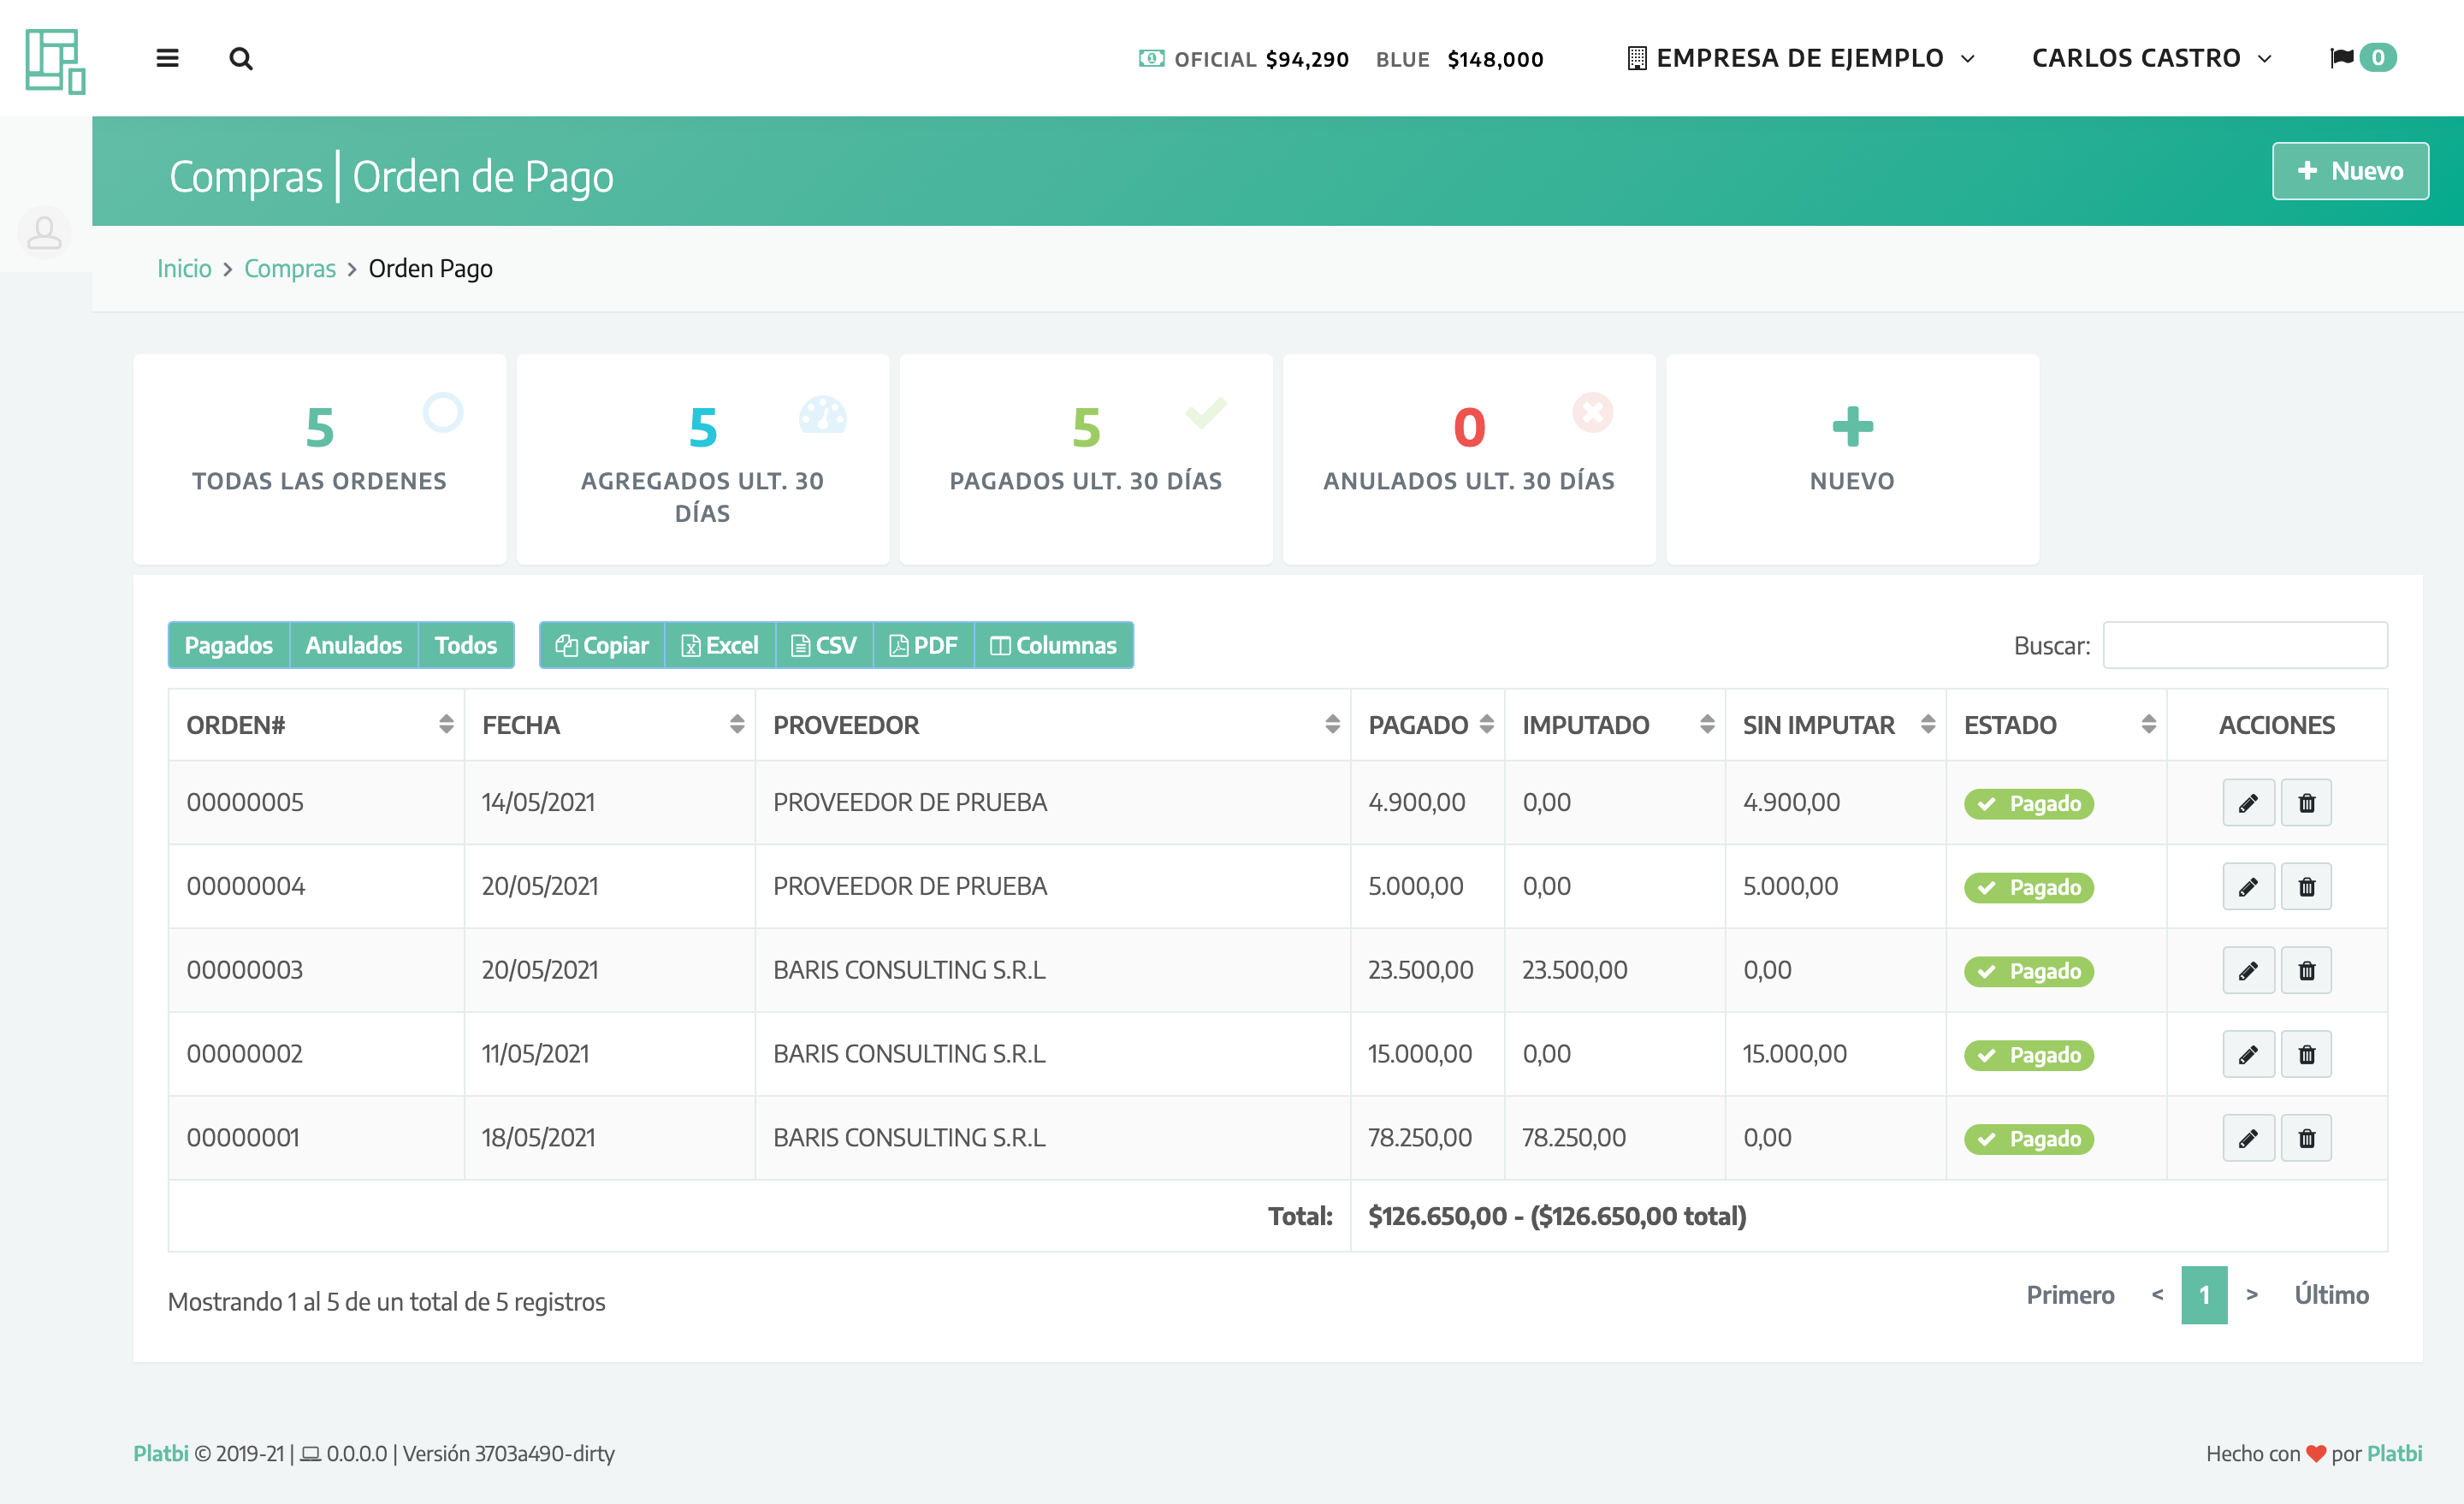This screenshot has height=1504, width=2464.
Task: Click the circle icon on Todas las Ordenes card
Action: [x=442, y=412]
